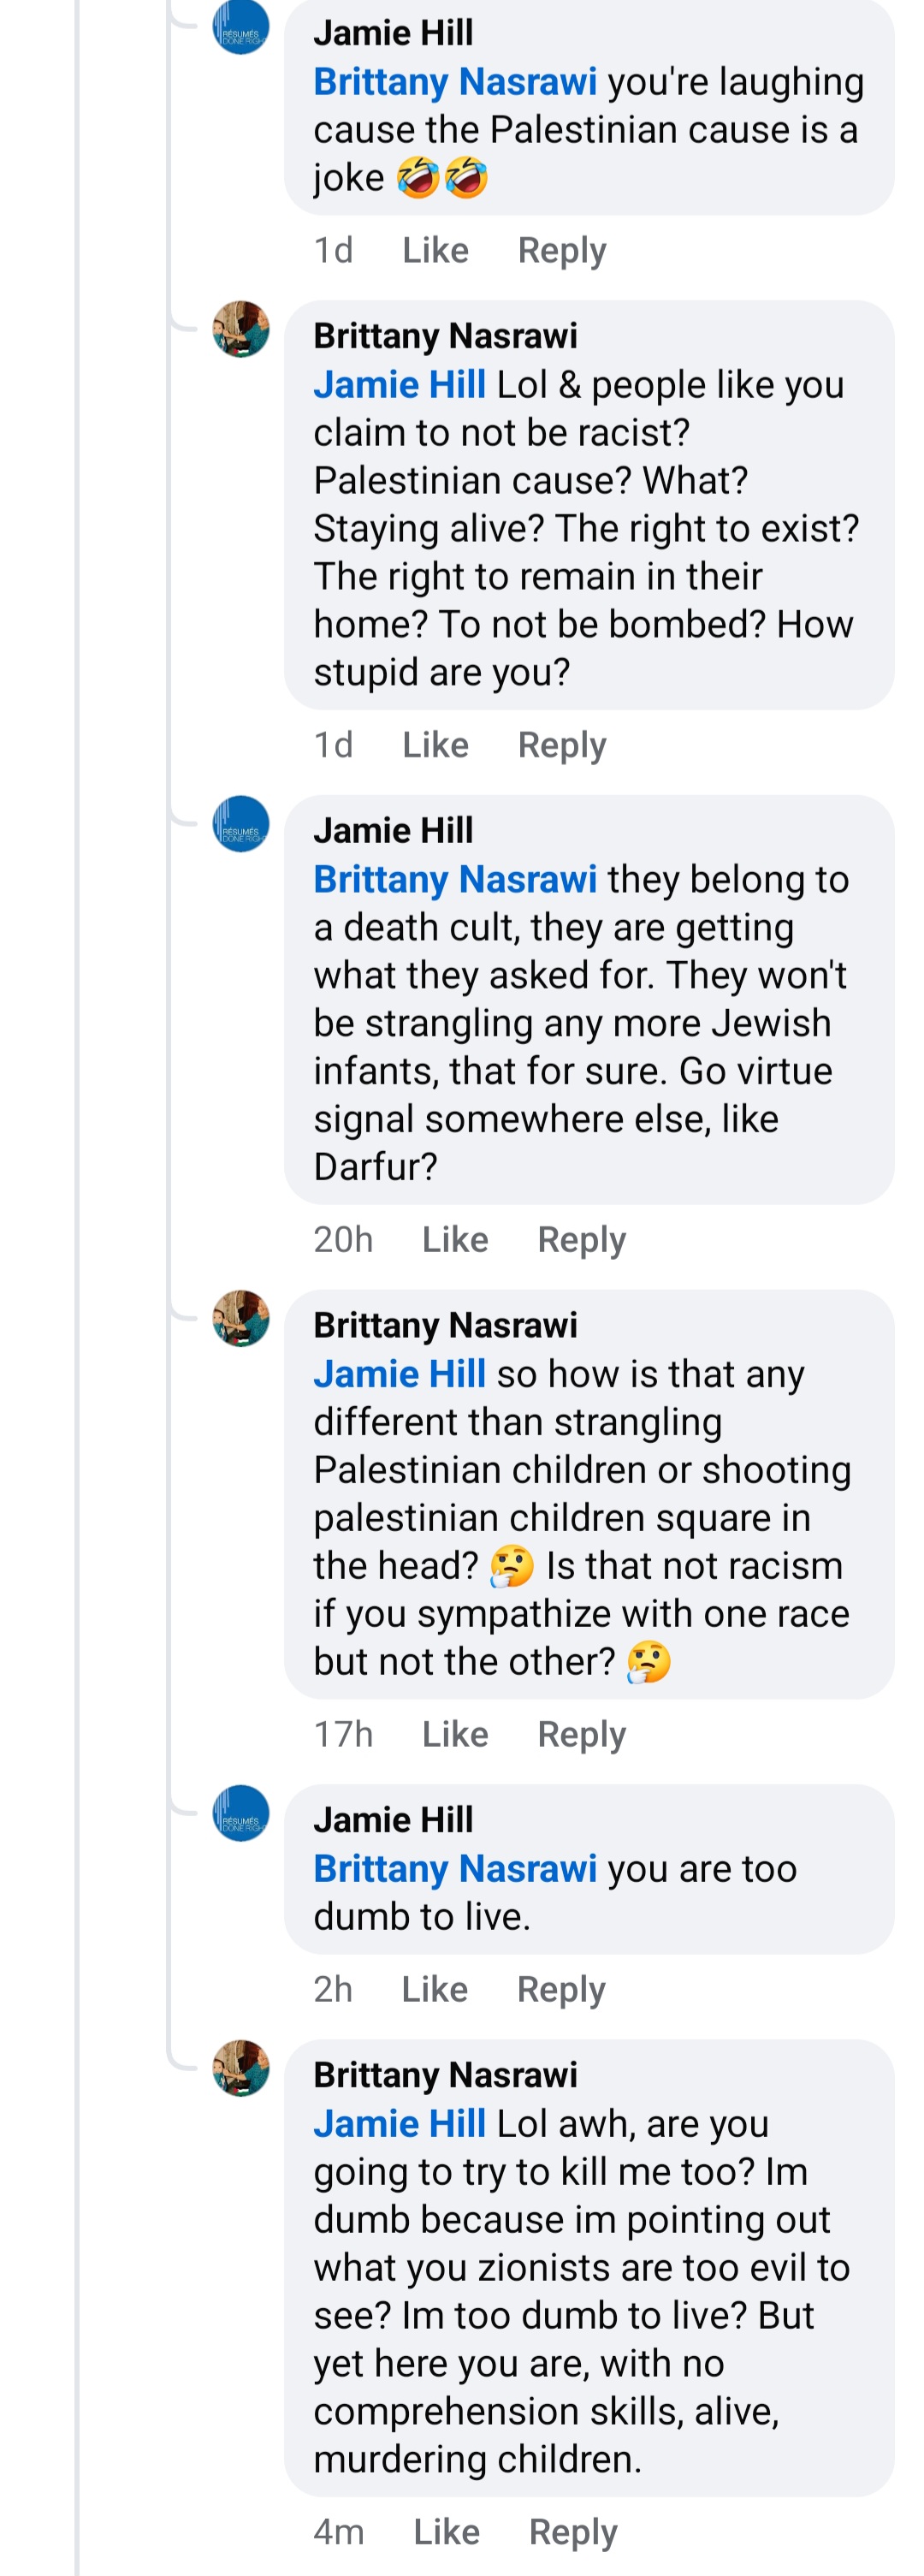The width and height of the screenshot is (924, 2576).
Task: Reply to the comment posted 4m ago
Action: pyautogui.click(x=573, y=2532)
